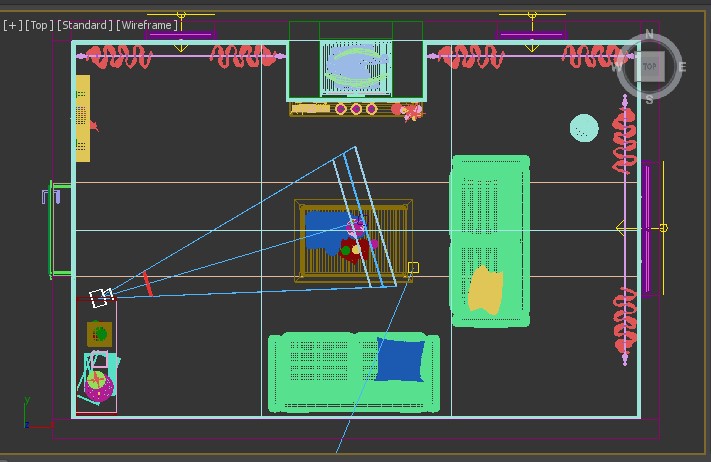Click the E compass label on ViewCube
The height and width of the screenshot is (462, 711).
[x=683, y=68]
